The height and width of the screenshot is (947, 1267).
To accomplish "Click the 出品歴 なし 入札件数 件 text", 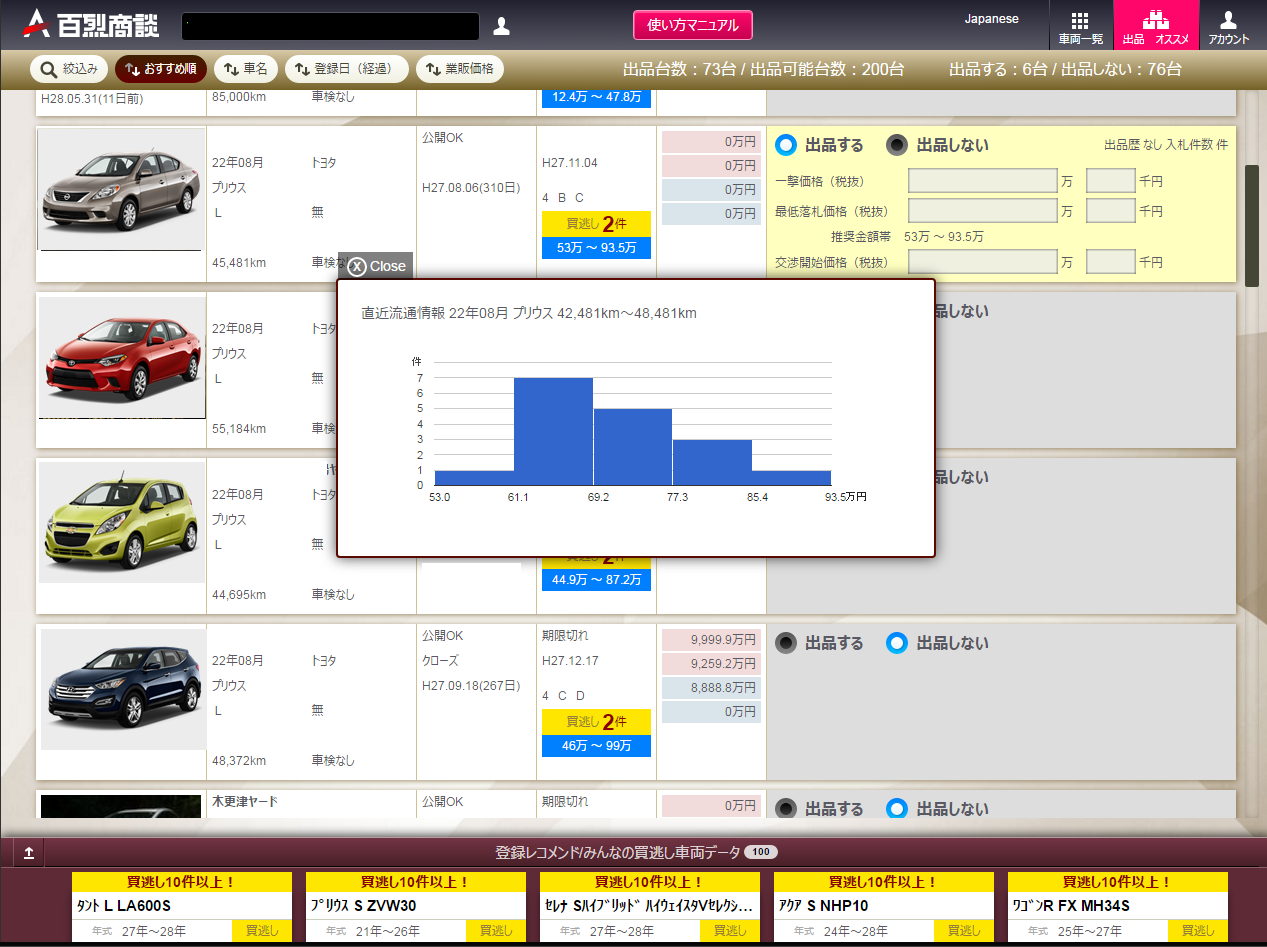I will click(x=1166, y=145).
